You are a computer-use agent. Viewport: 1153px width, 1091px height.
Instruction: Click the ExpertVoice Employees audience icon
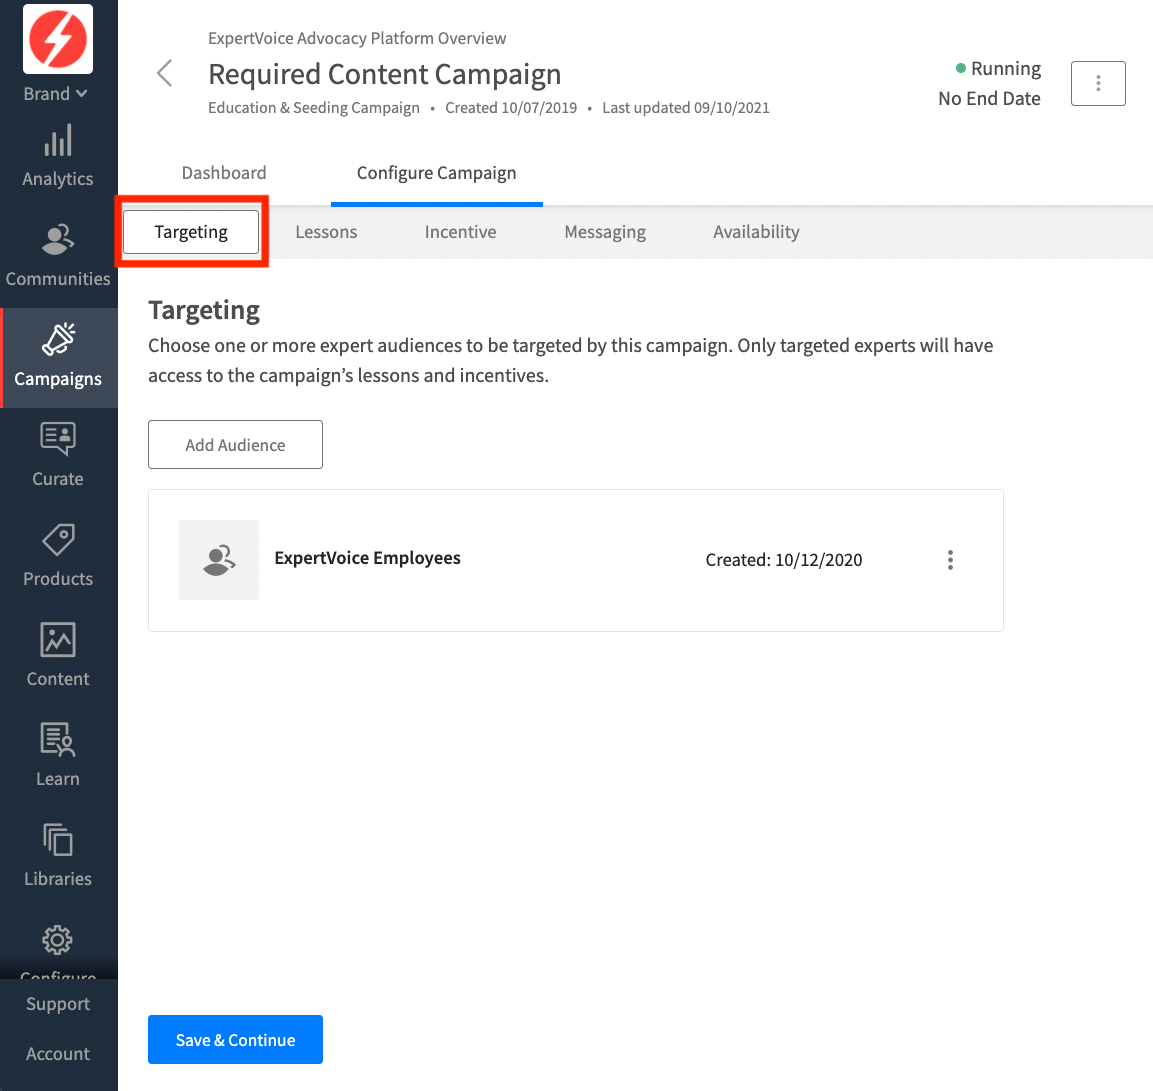219,560
